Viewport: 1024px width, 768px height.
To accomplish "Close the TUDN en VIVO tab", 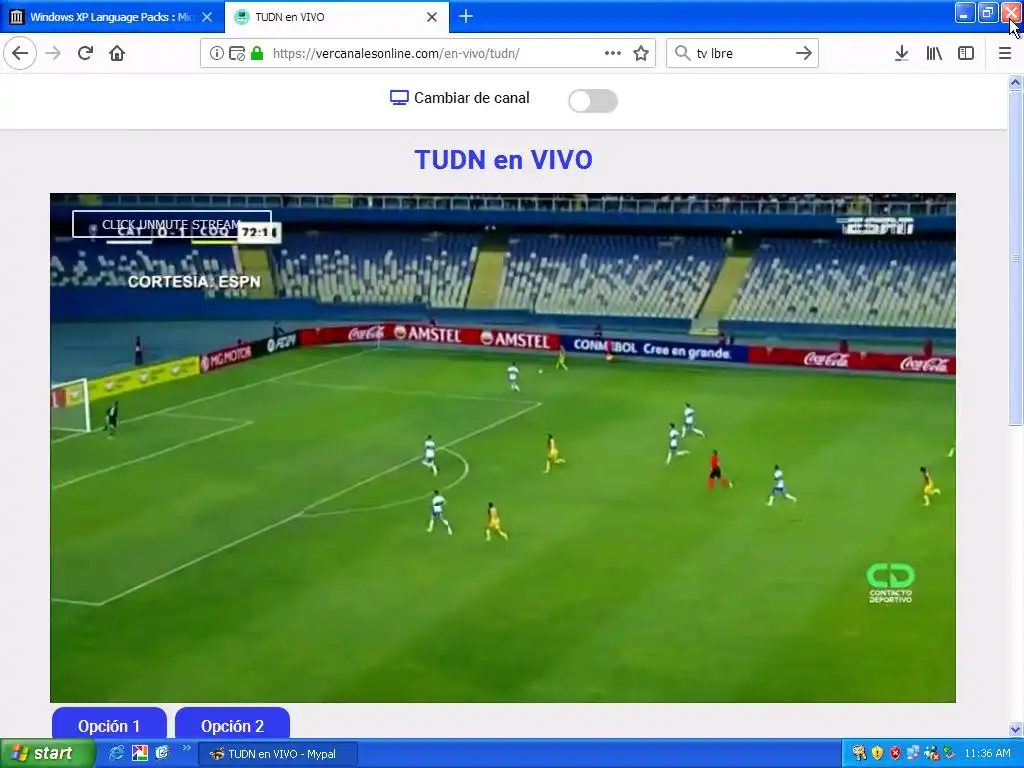I will 432,17.
